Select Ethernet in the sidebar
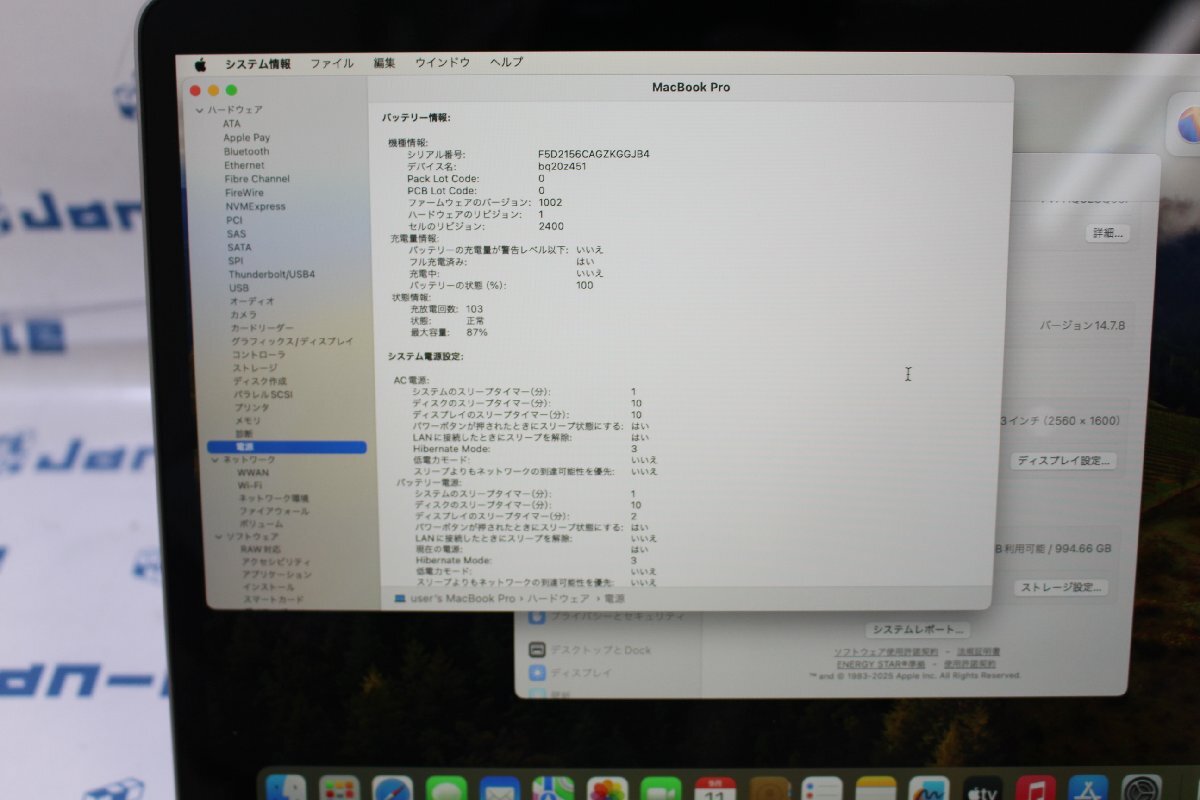 [x=244, y=166]
